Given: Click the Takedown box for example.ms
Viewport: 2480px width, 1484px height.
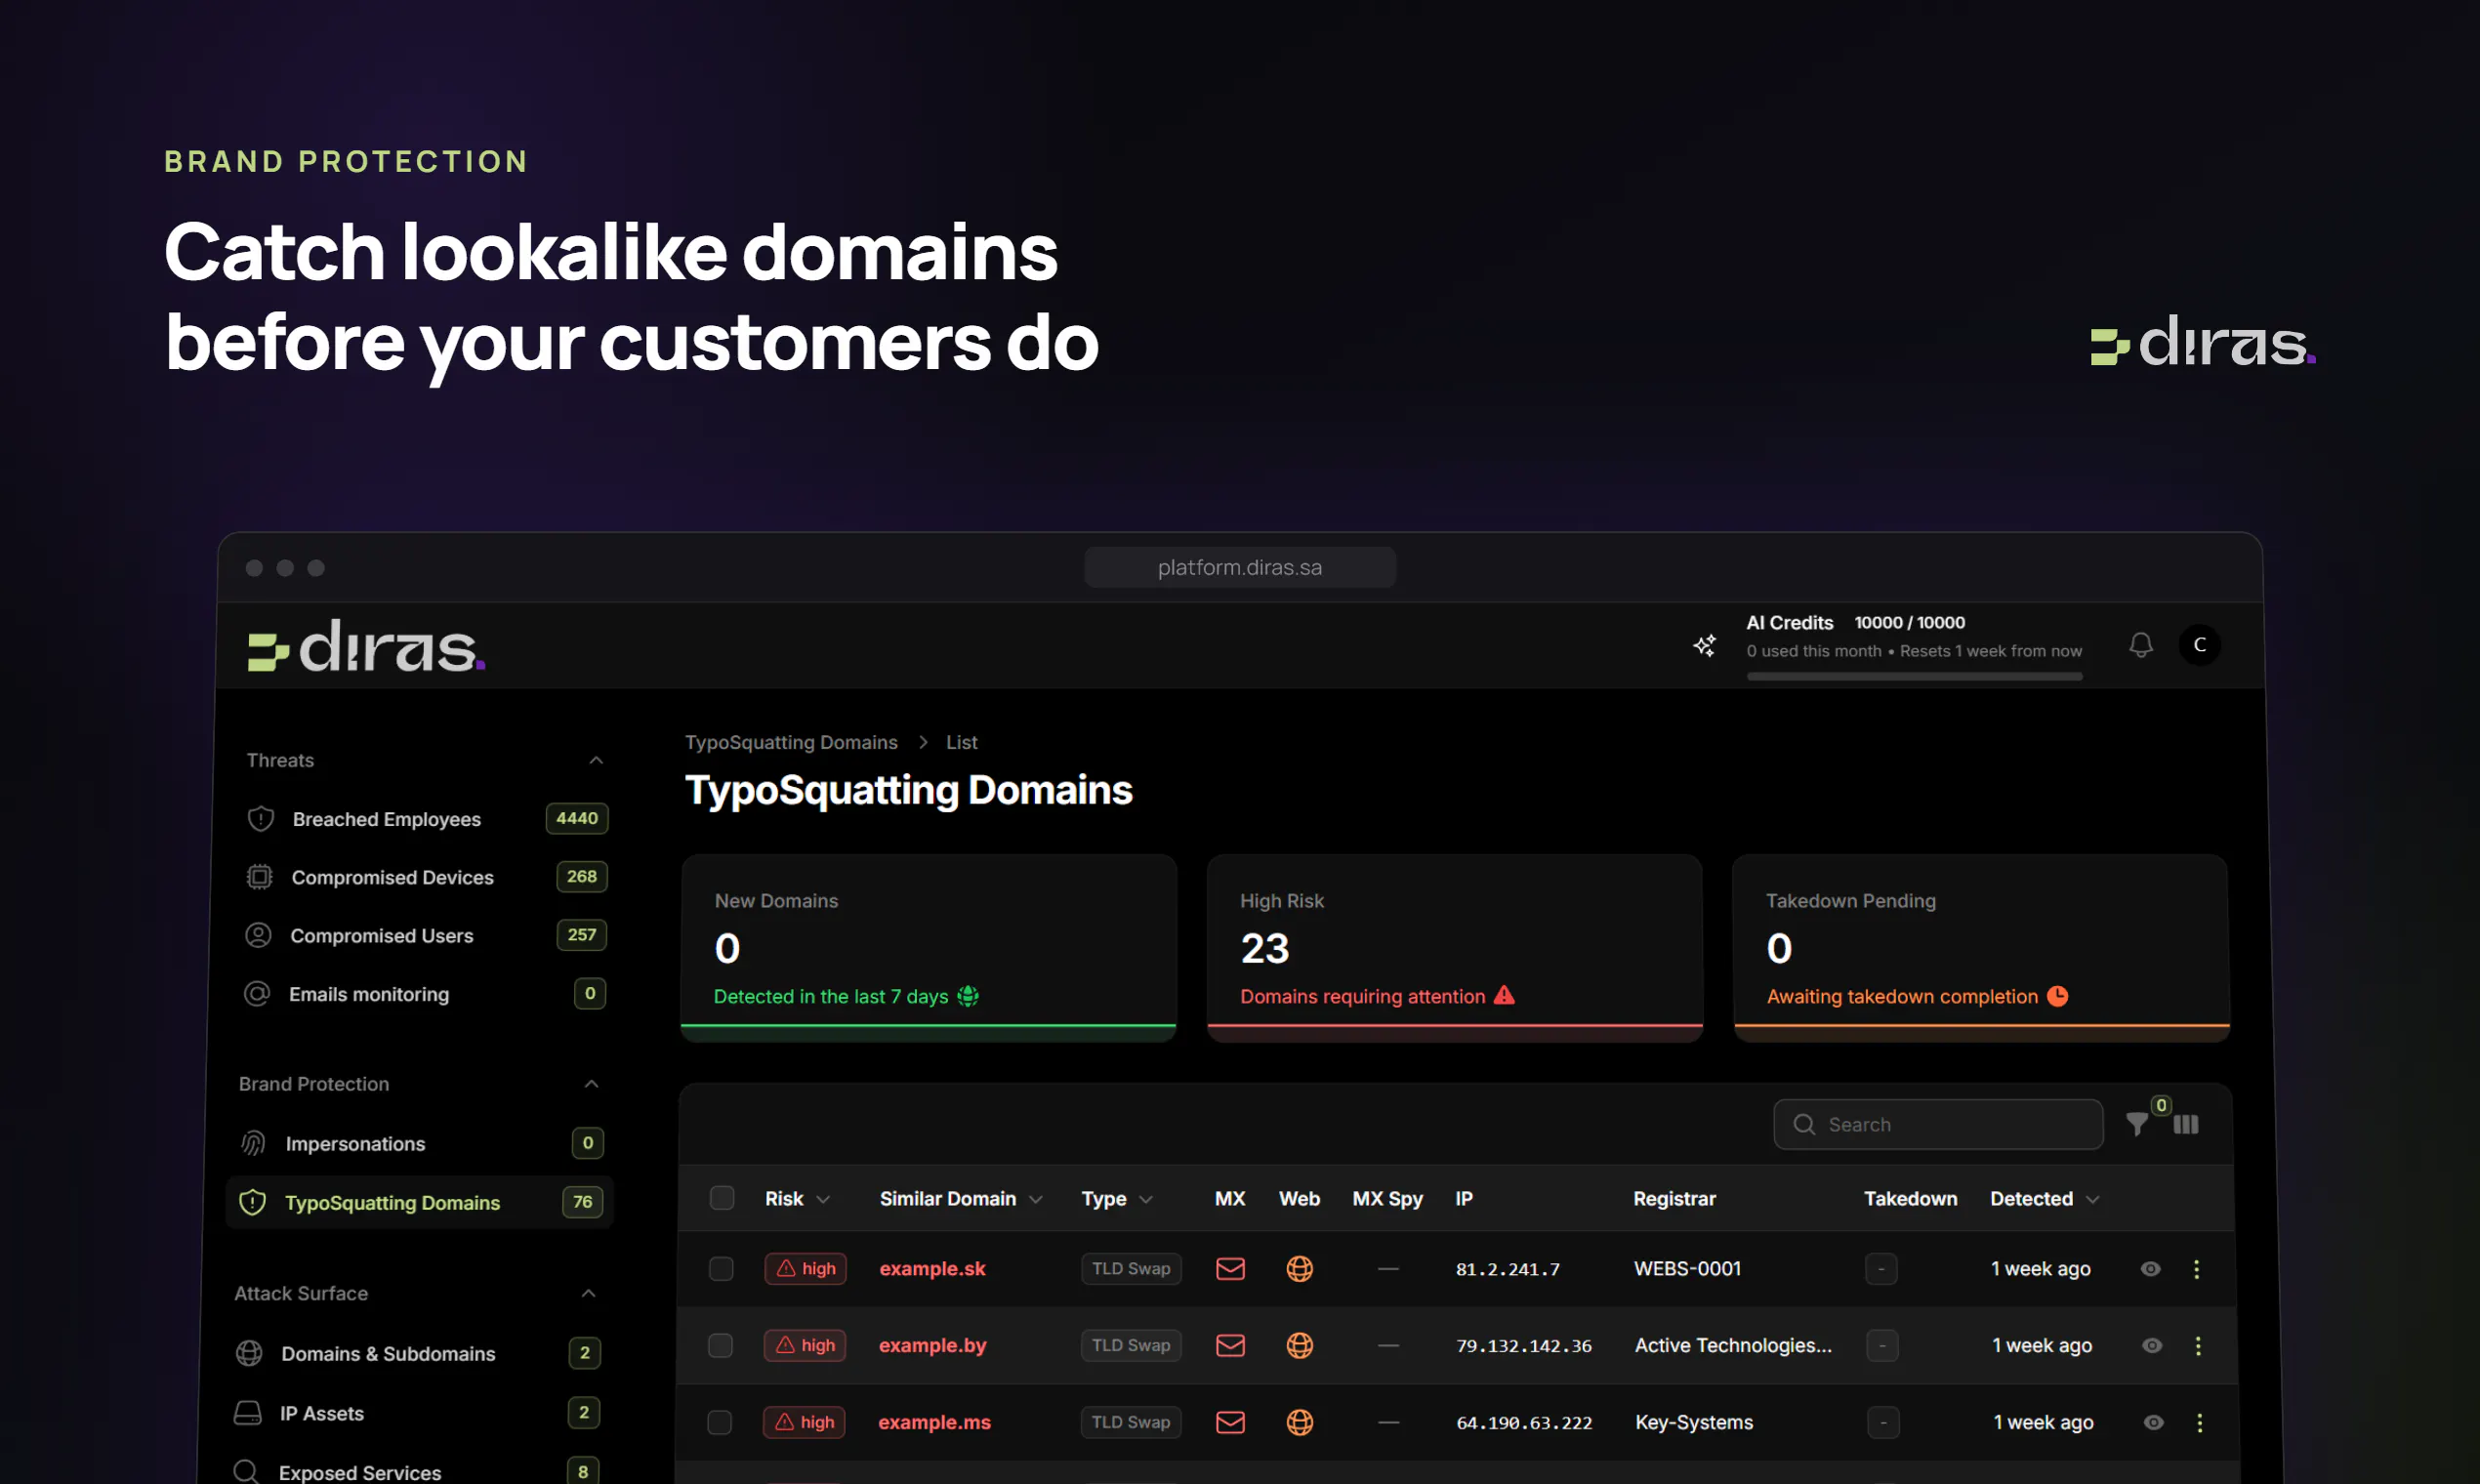Looking at the screenshot, I should [x=1883, y=1422].
